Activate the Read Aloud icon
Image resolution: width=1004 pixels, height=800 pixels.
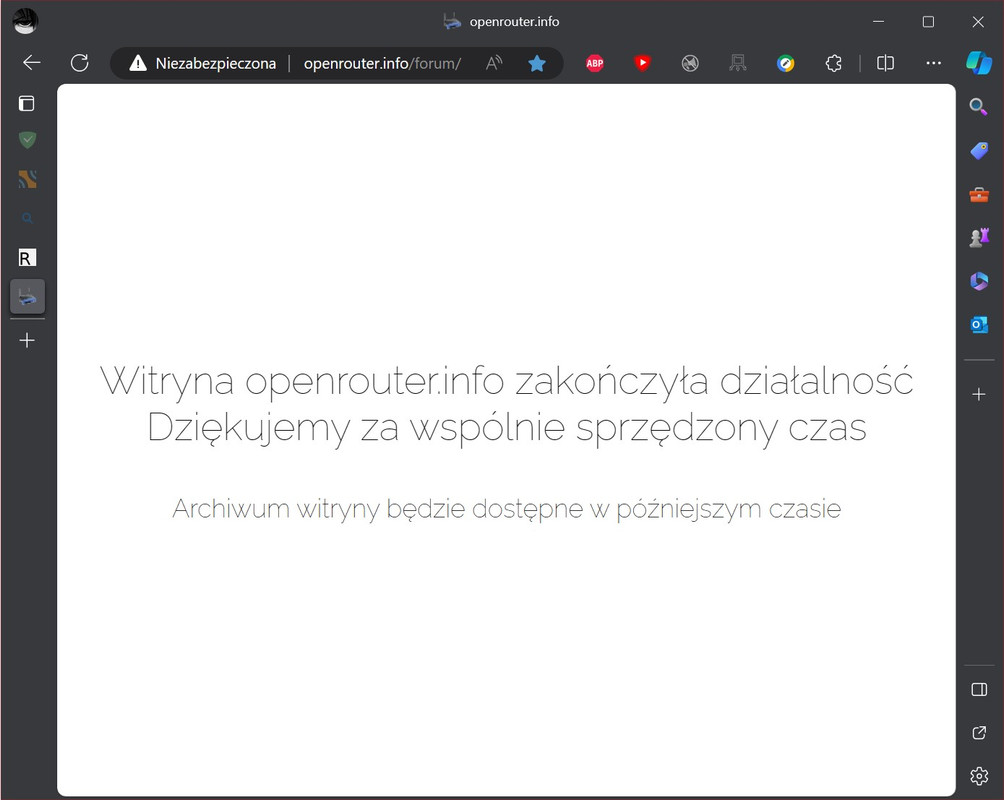[494, 63]
